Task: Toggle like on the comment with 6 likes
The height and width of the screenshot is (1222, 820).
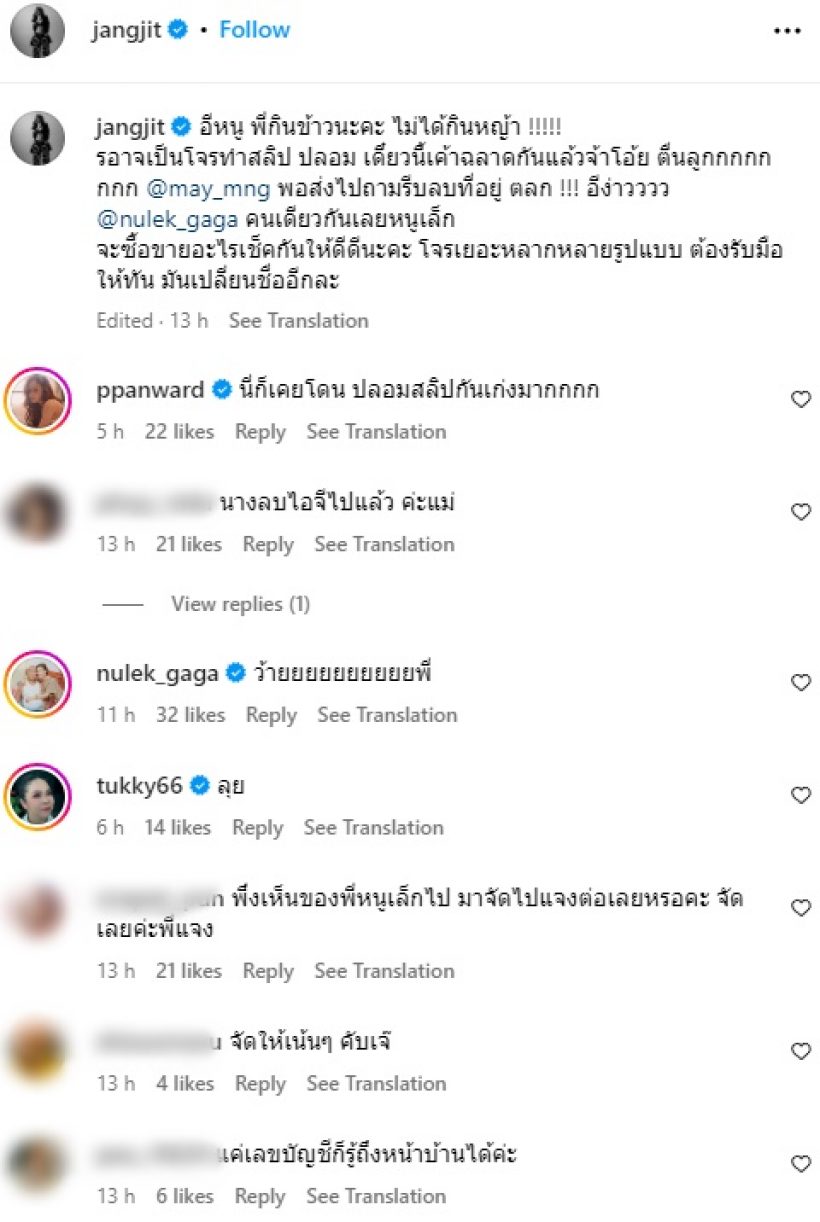Action: (801, 1164)
